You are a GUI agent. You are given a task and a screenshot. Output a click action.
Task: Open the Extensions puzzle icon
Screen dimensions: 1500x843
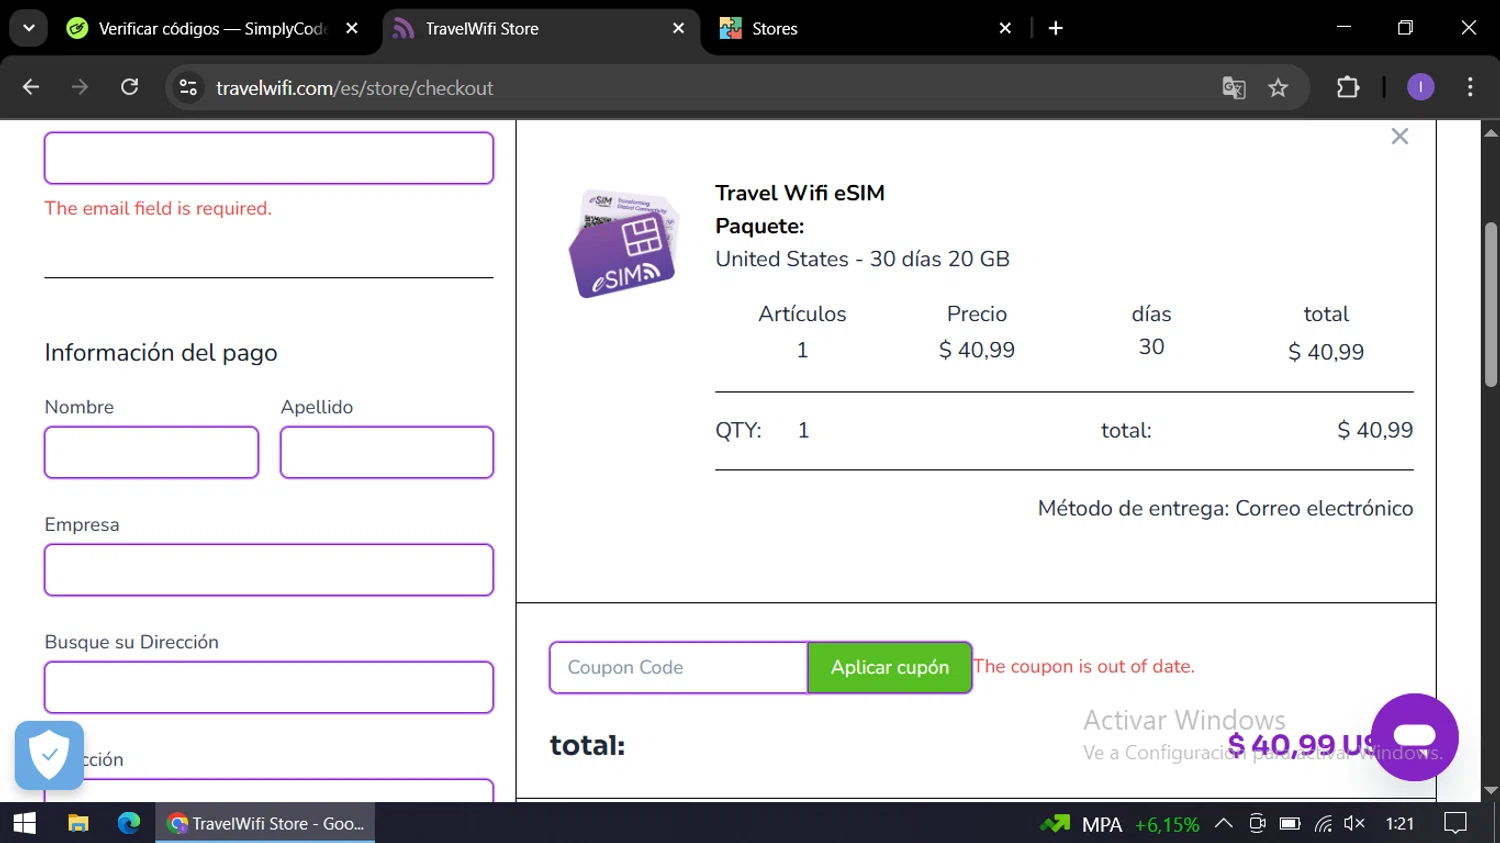click(x=1348, y=88)
